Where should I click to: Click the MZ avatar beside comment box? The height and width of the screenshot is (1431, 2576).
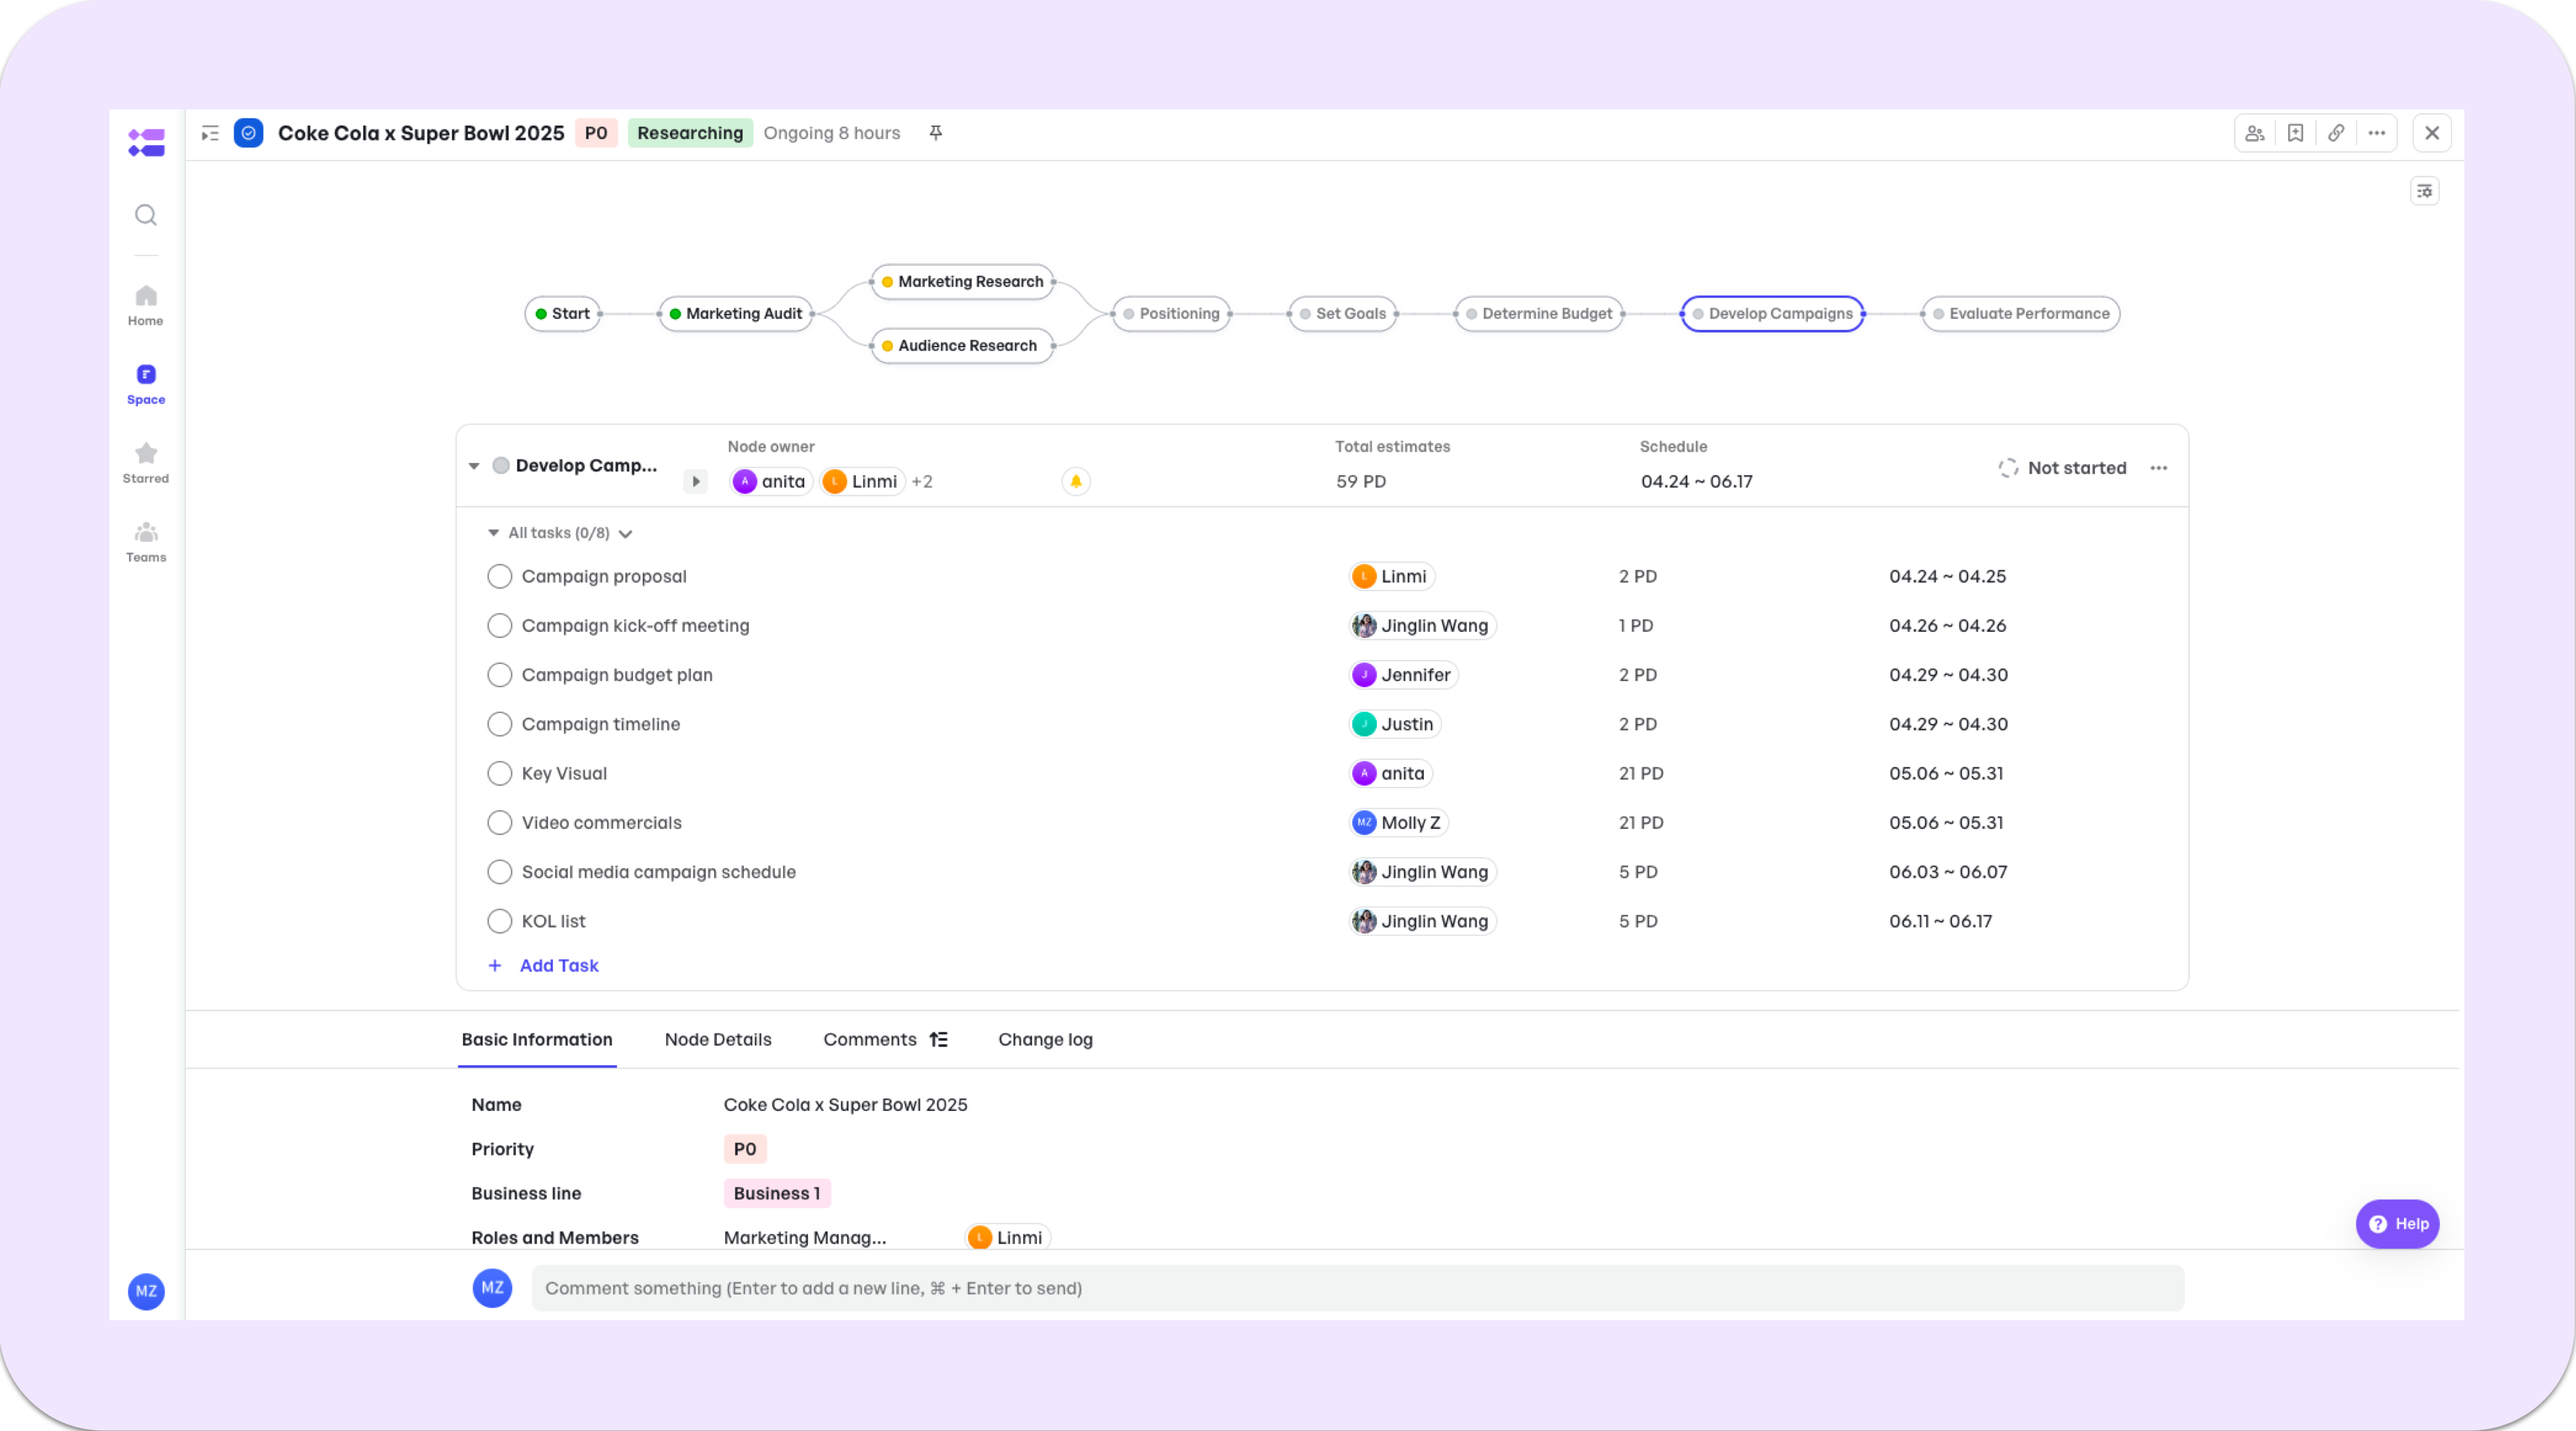492,1288
